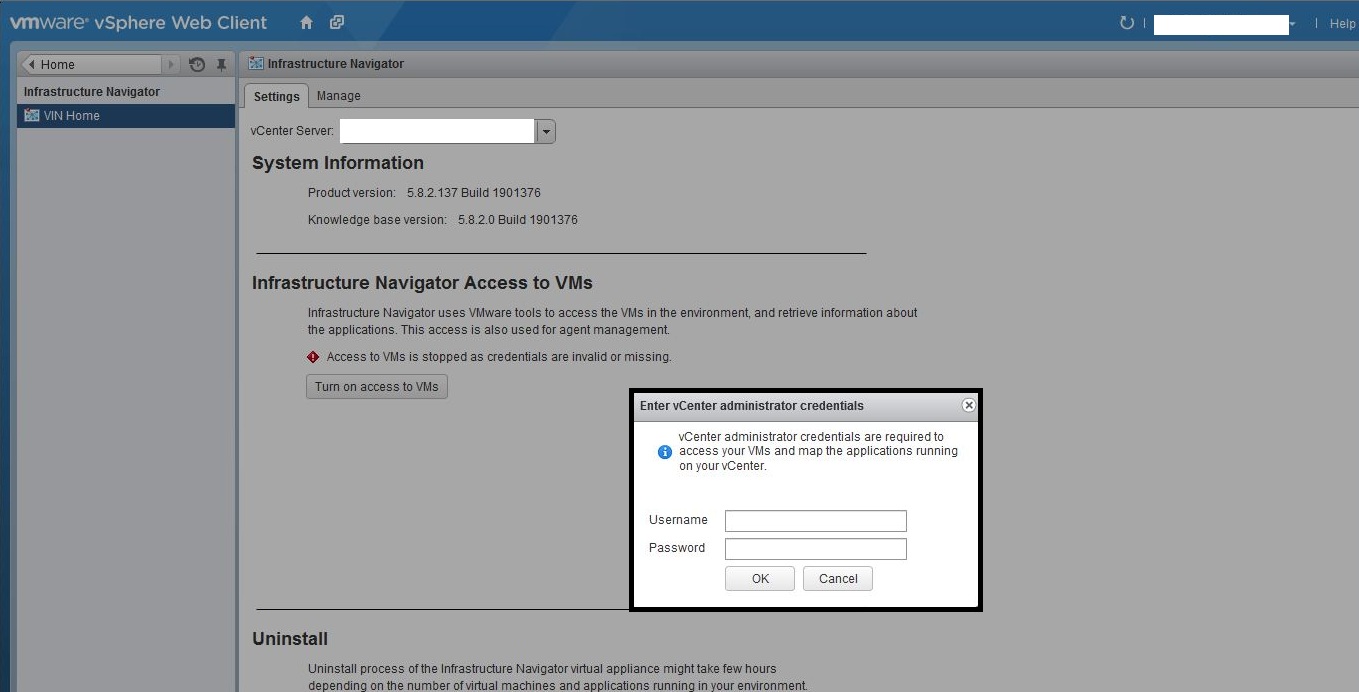Click the Home icon in top bar
Screen dimensions: 1359x692
tap(306, 23)
